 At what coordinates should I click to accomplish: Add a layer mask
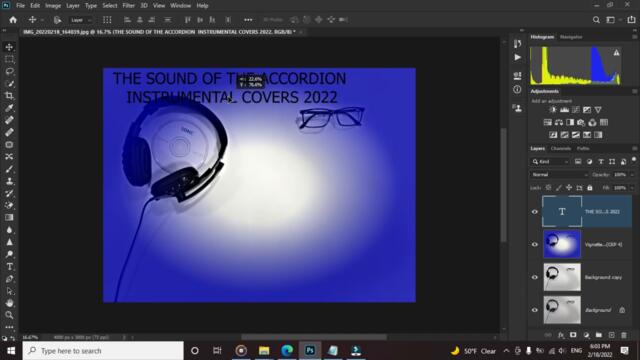click(x=573, y=335)
